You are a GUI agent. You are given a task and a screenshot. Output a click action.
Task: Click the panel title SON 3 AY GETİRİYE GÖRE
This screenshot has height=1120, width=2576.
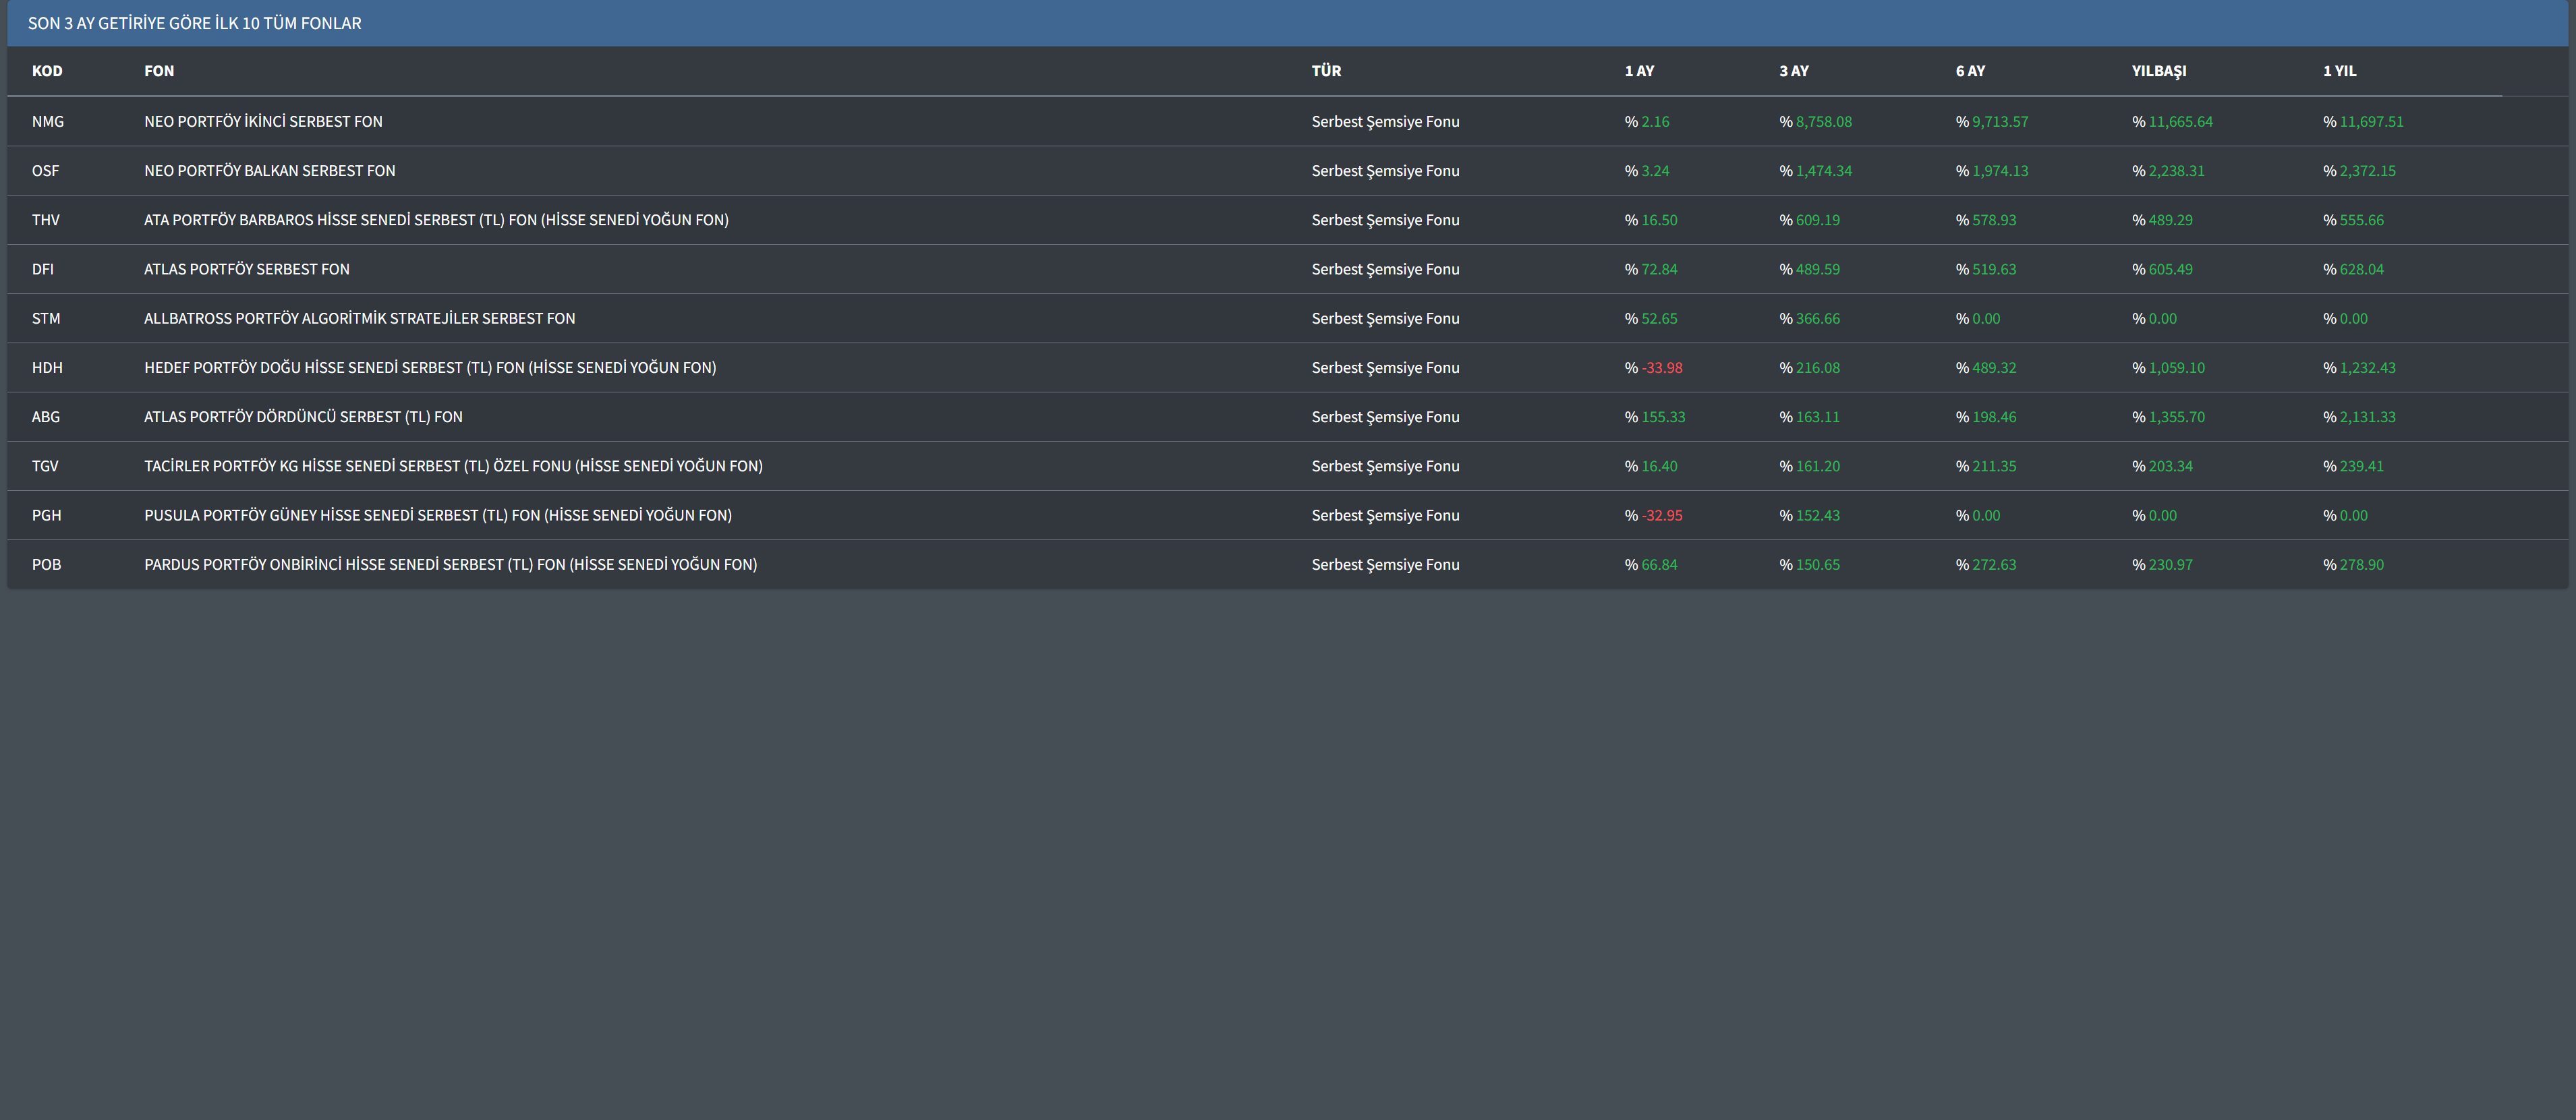194,23
